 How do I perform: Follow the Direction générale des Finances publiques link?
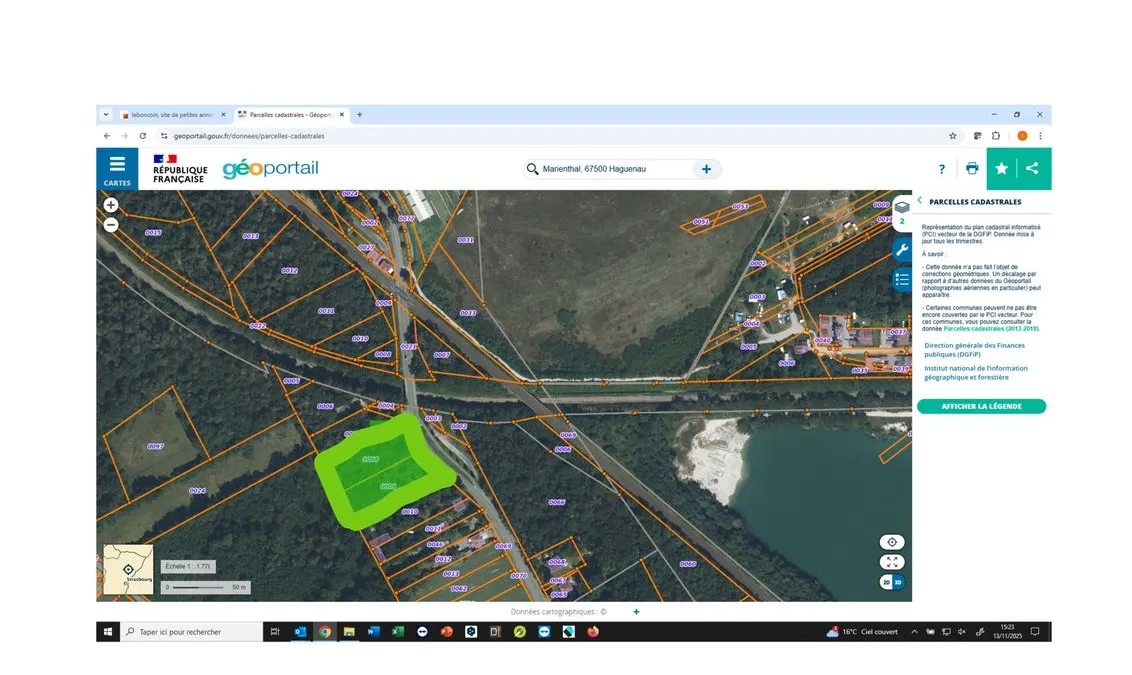point(974,350)
